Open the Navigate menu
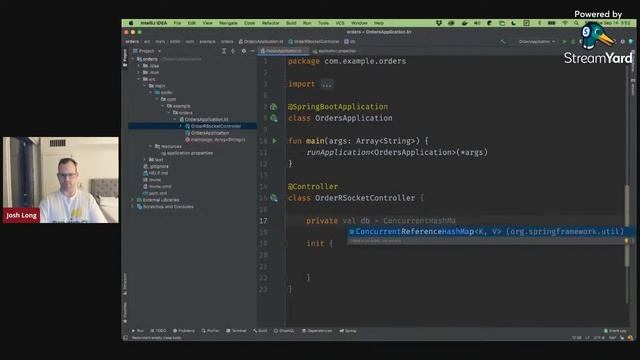640x360 pixels. point(228,23)
